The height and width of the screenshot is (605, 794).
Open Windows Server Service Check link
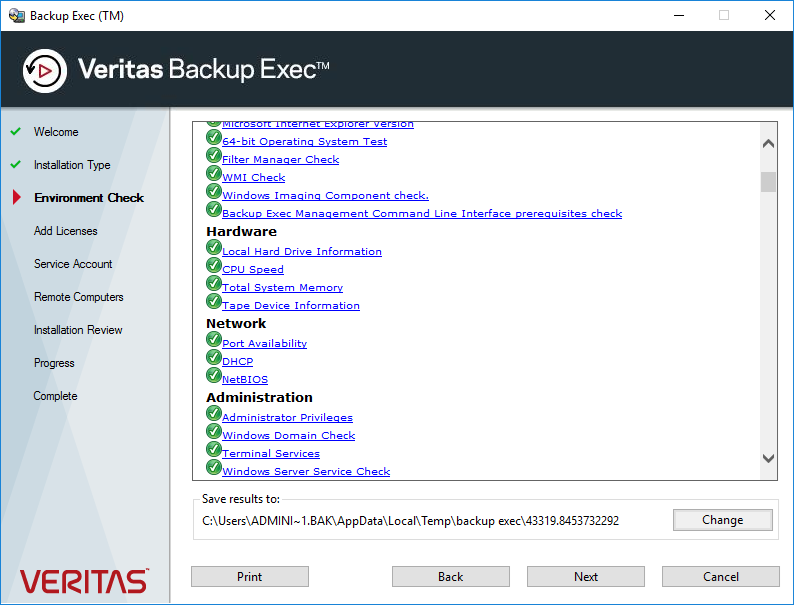[306, 472]
